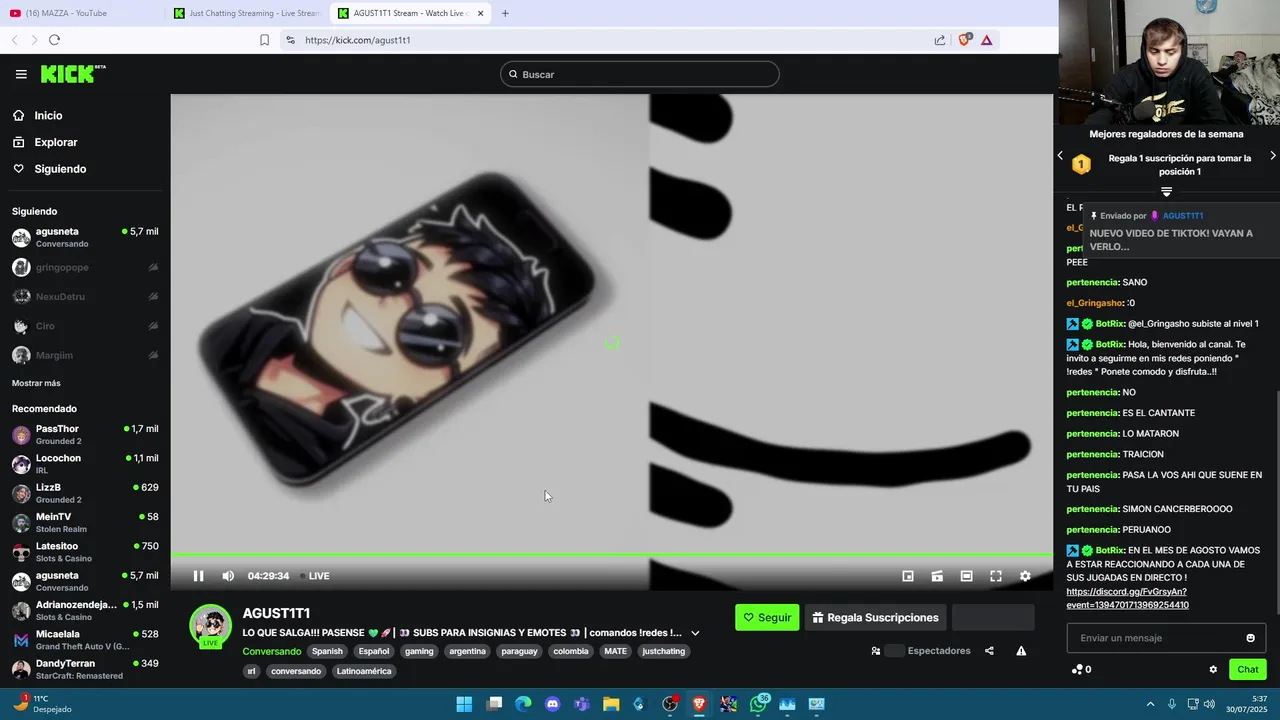Click the Buscar search field
The width and height of the screenshot is (1280, 720).
click(640, 74)
